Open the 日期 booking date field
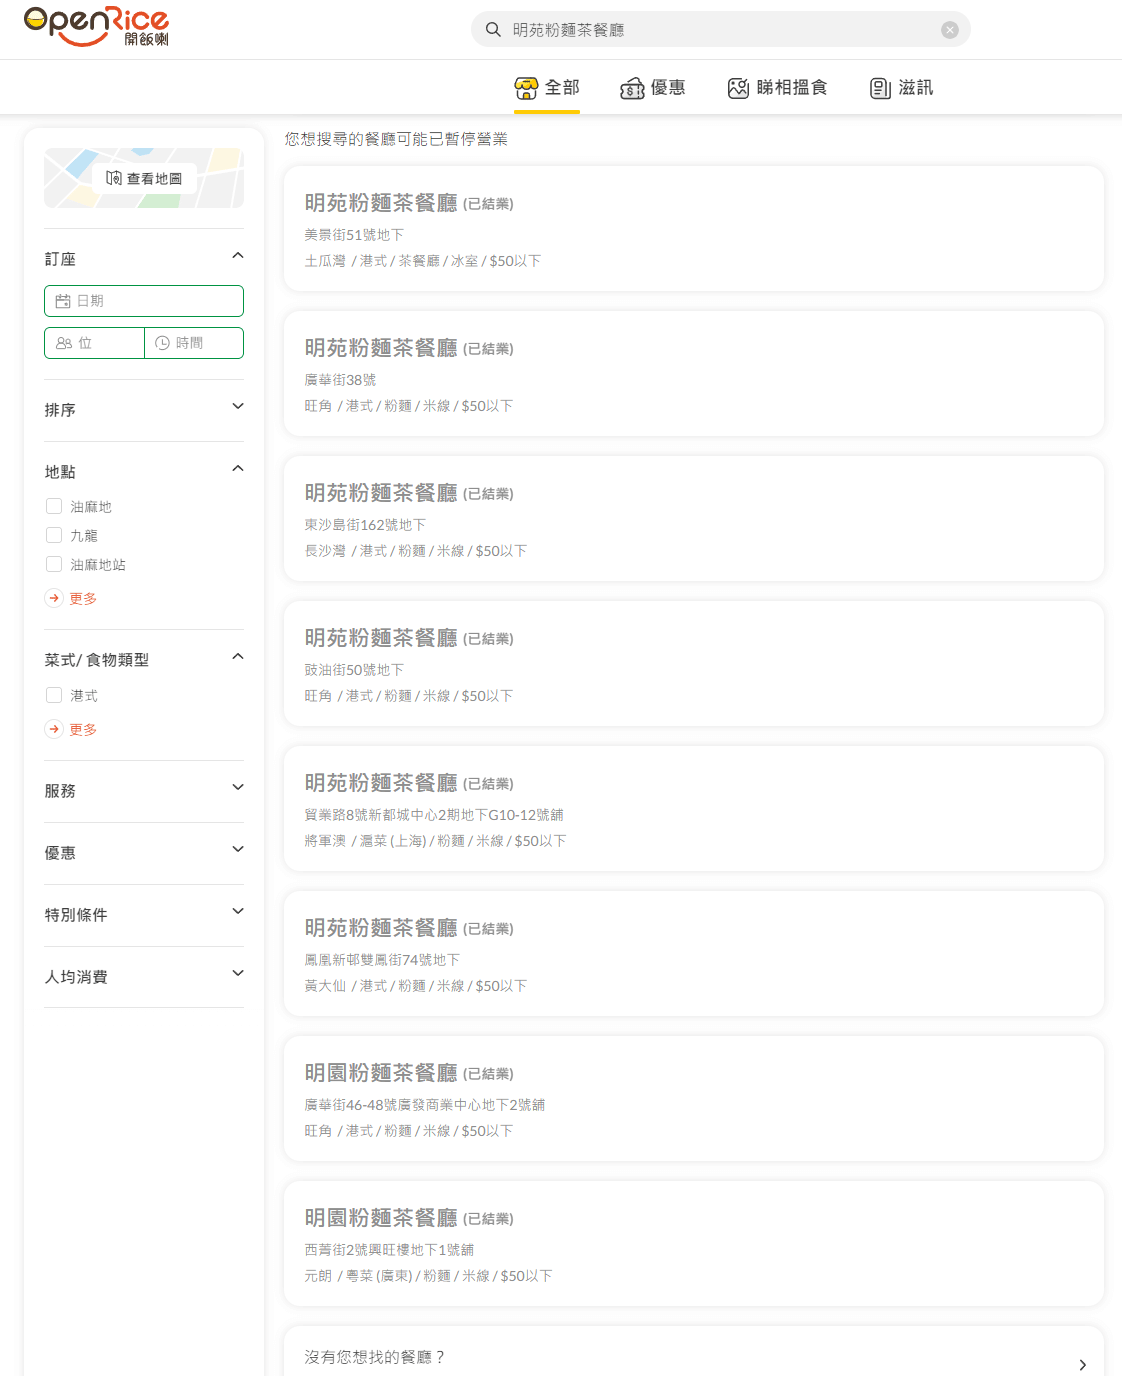 (x=144, y=301)
